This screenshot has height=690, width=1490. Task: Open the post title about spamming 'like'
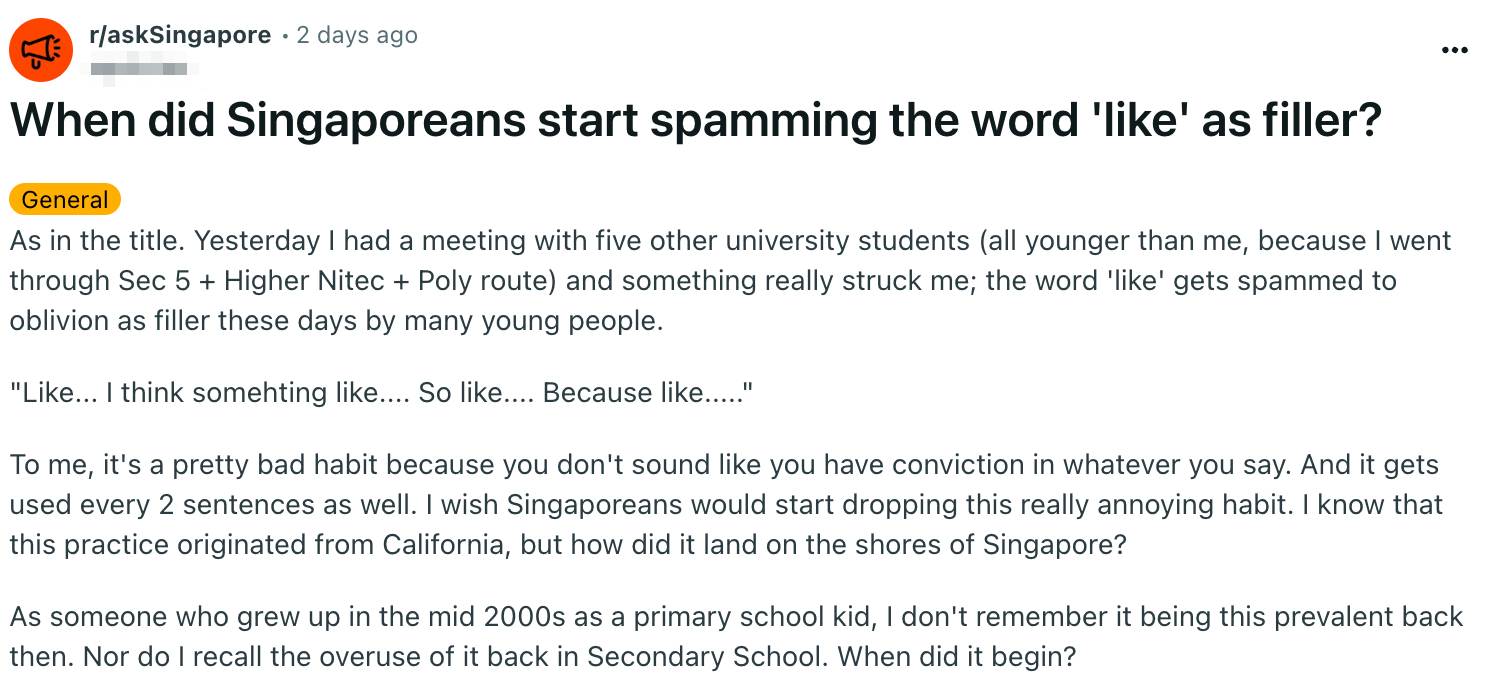coord(695,121)
